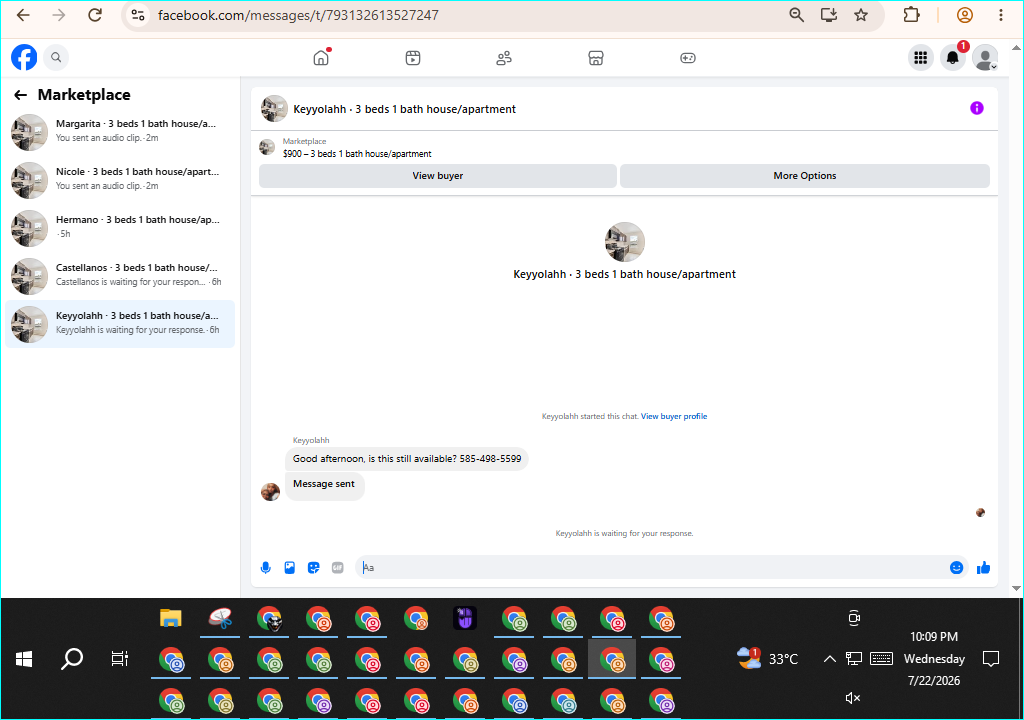Open Windows taskbar search
This screenshot has width=1024, height=720.
(x=72, y=659)
